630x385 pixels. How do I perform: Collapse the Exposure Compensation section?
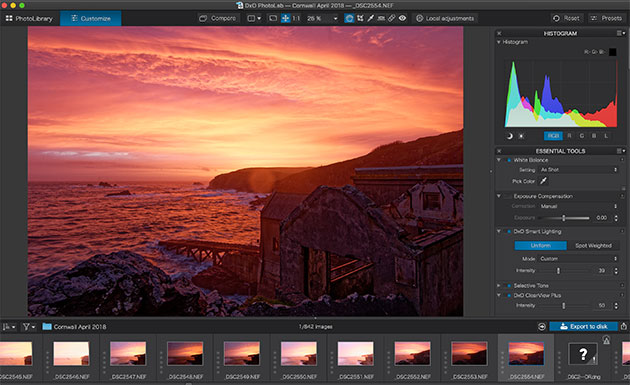[x=499, y=196]
